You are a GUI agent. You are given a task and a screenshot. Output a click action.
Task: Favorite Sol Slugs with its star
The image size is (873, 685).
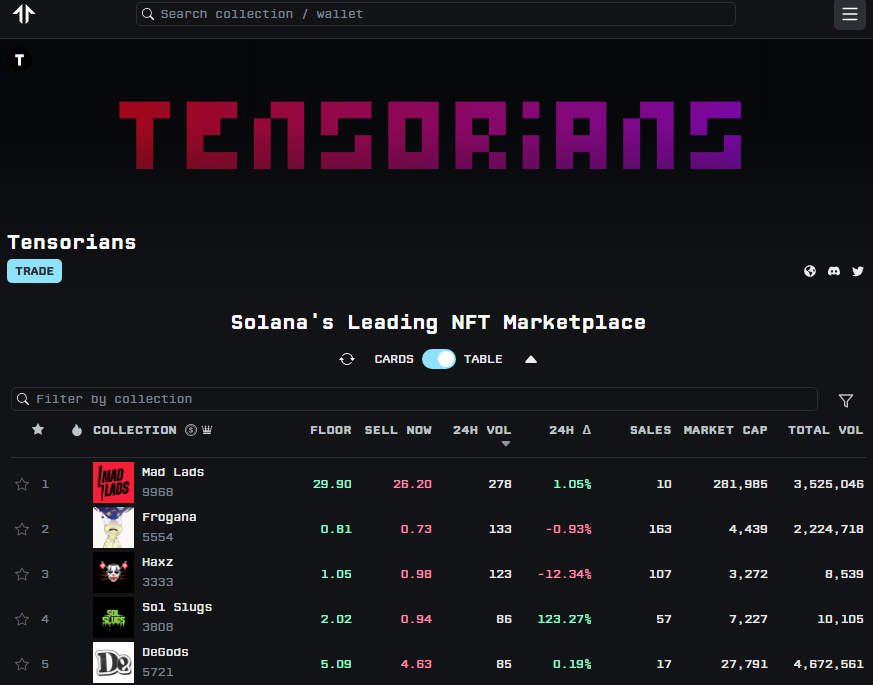click(22, 619)
